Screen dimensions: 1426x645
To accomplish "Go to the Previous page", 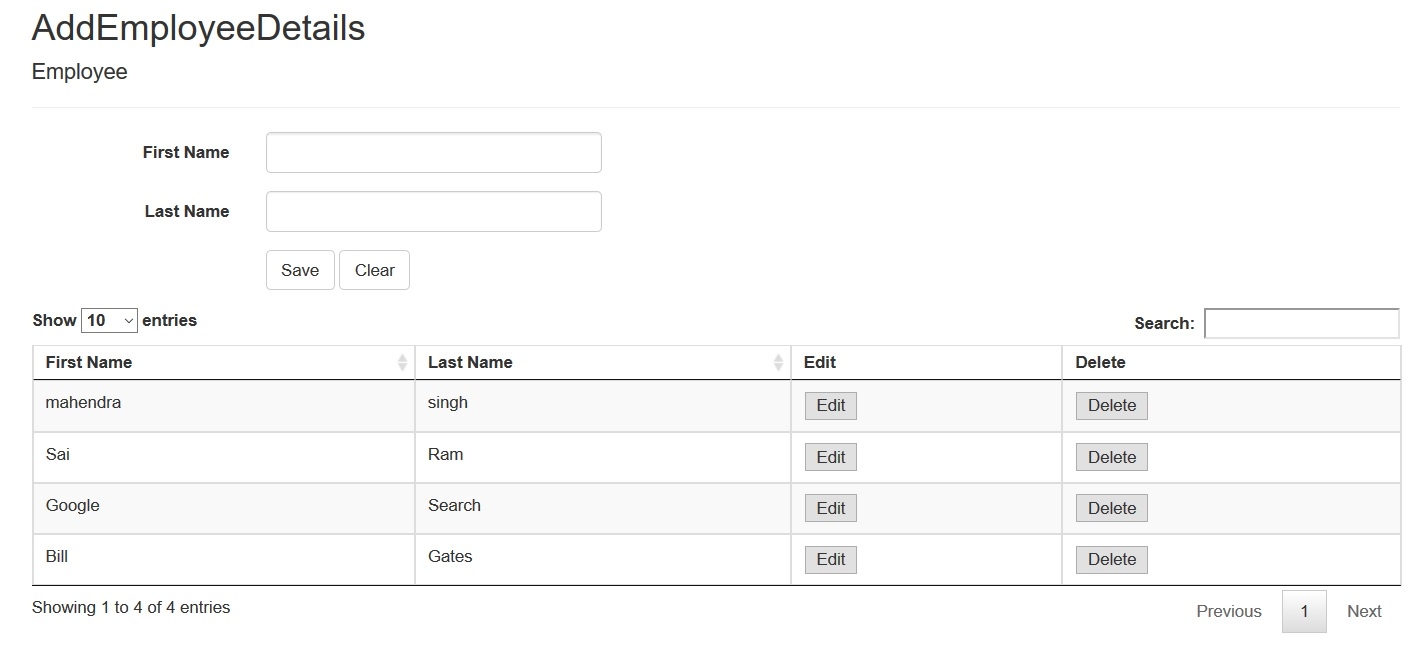I will click(x=1229, y=611).
